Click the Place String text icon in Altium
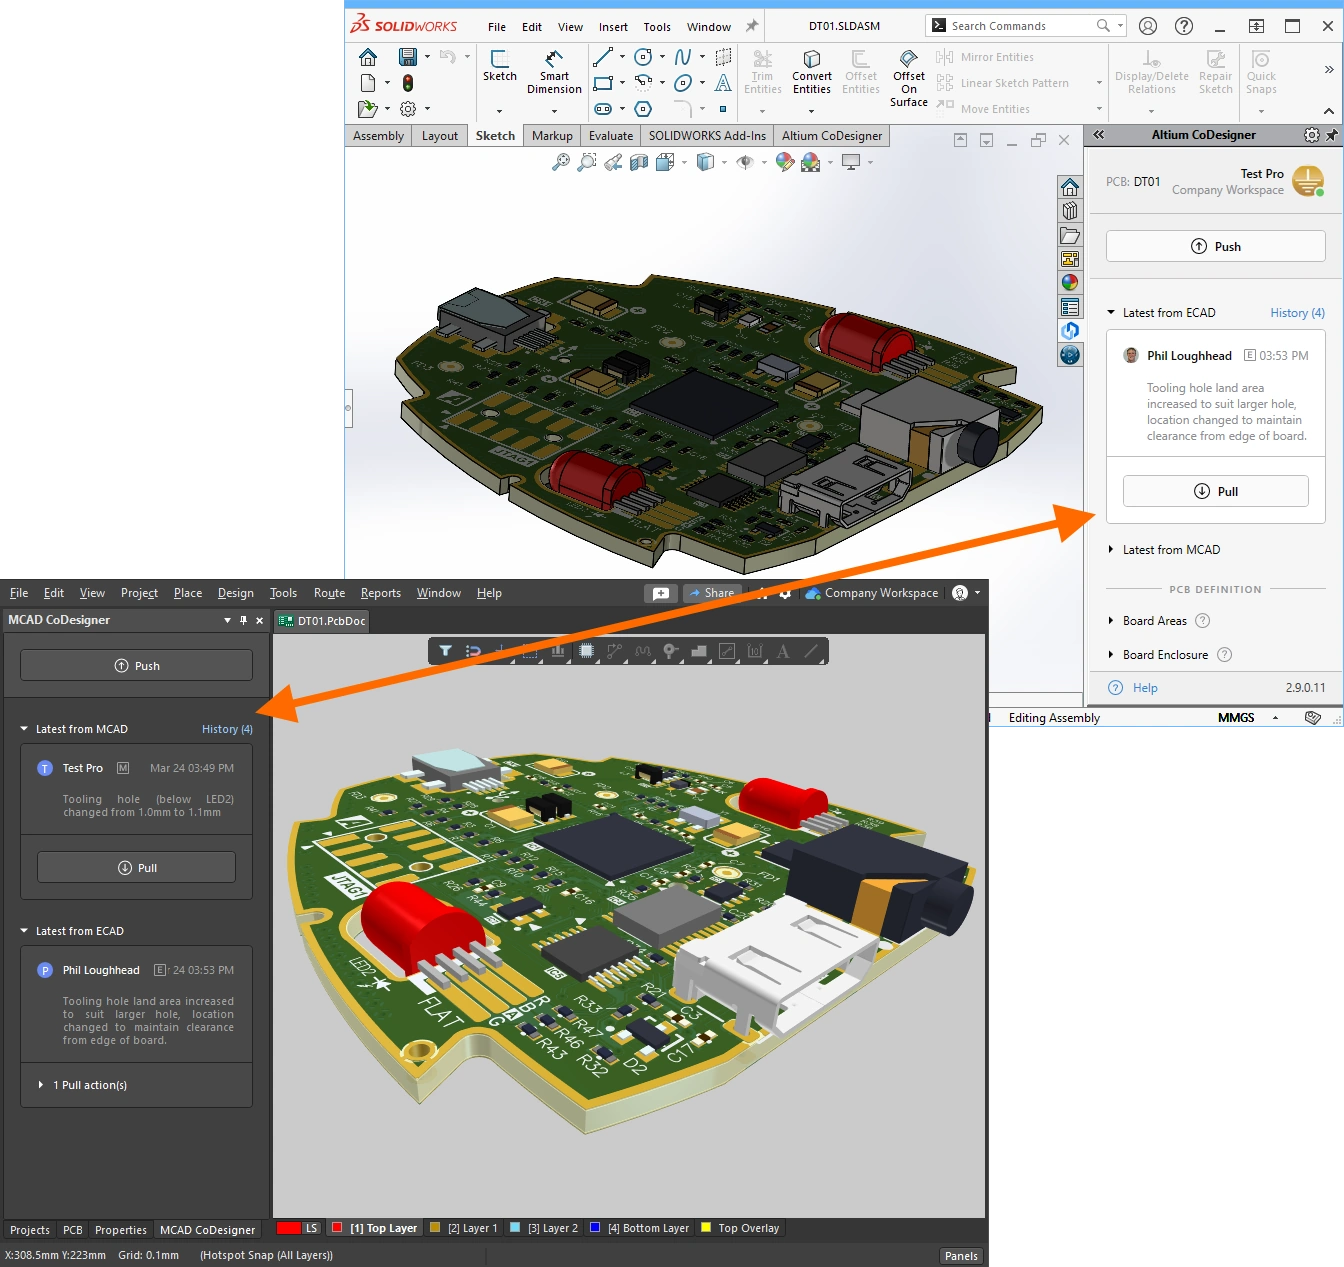 [x=783, y=651]
